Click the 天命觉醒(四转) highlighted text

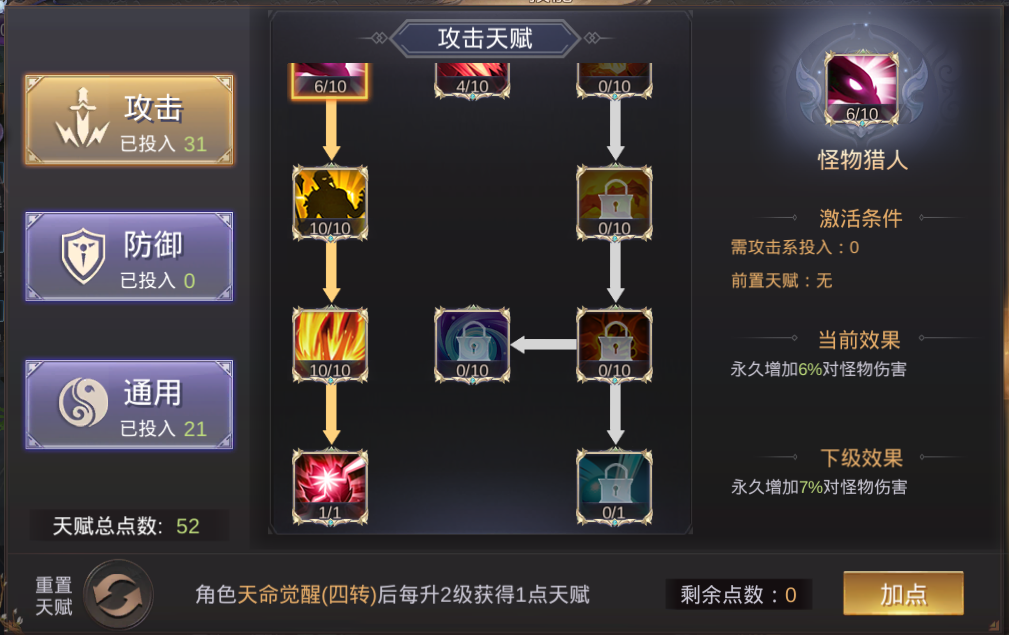click(x=307, y=594)
